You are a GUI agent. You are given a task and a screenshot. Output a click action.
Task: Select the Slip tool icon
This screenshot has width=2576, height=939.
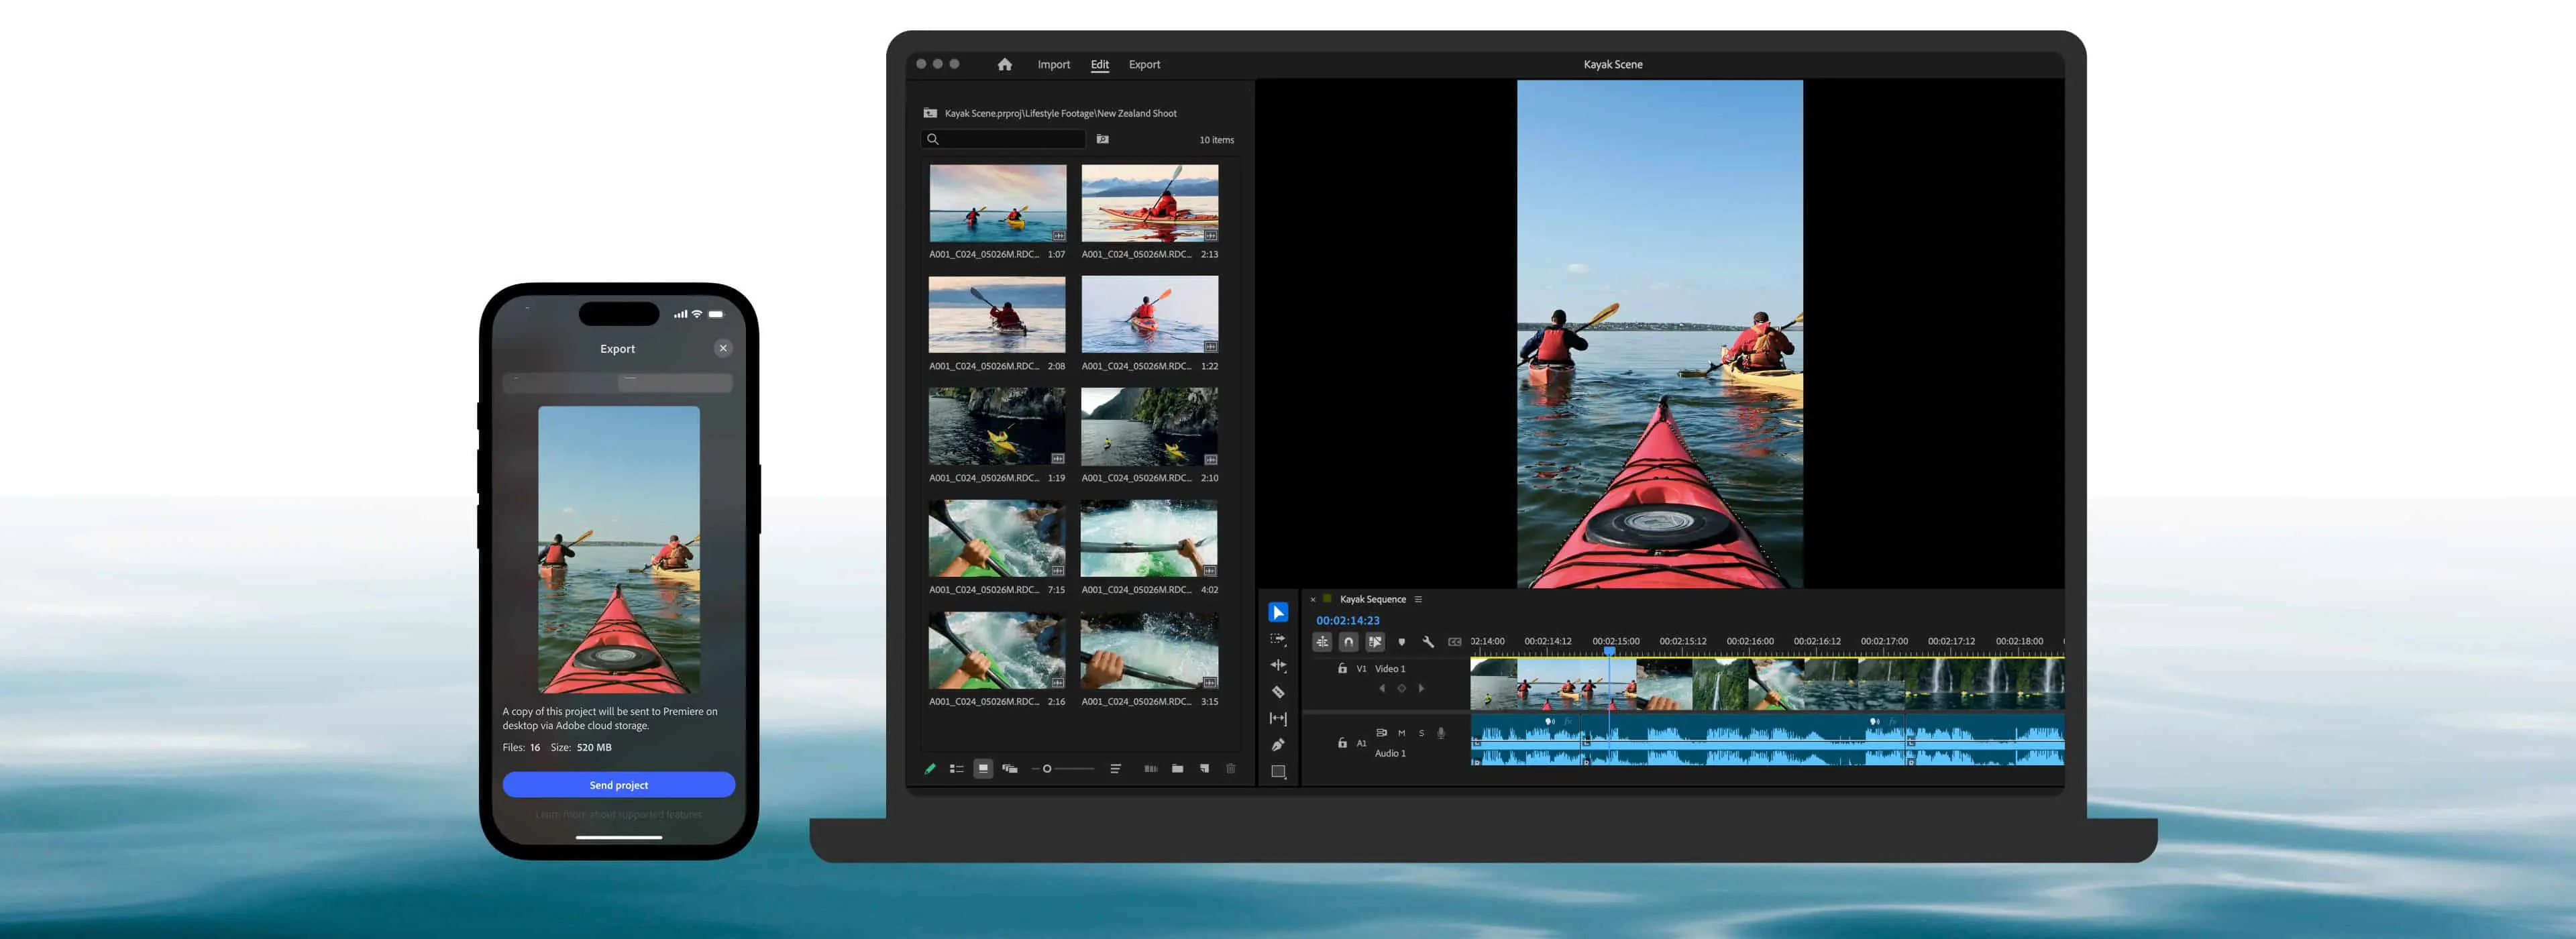1277,718
